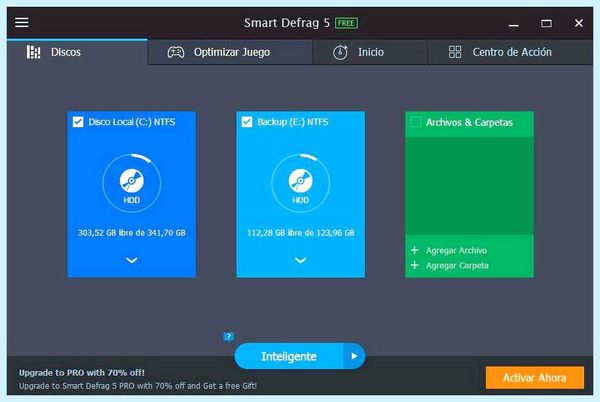Uncheck the Backup (E:) checkbox
The width and height of the screenshot is (600, 402).
pos(247,122)
